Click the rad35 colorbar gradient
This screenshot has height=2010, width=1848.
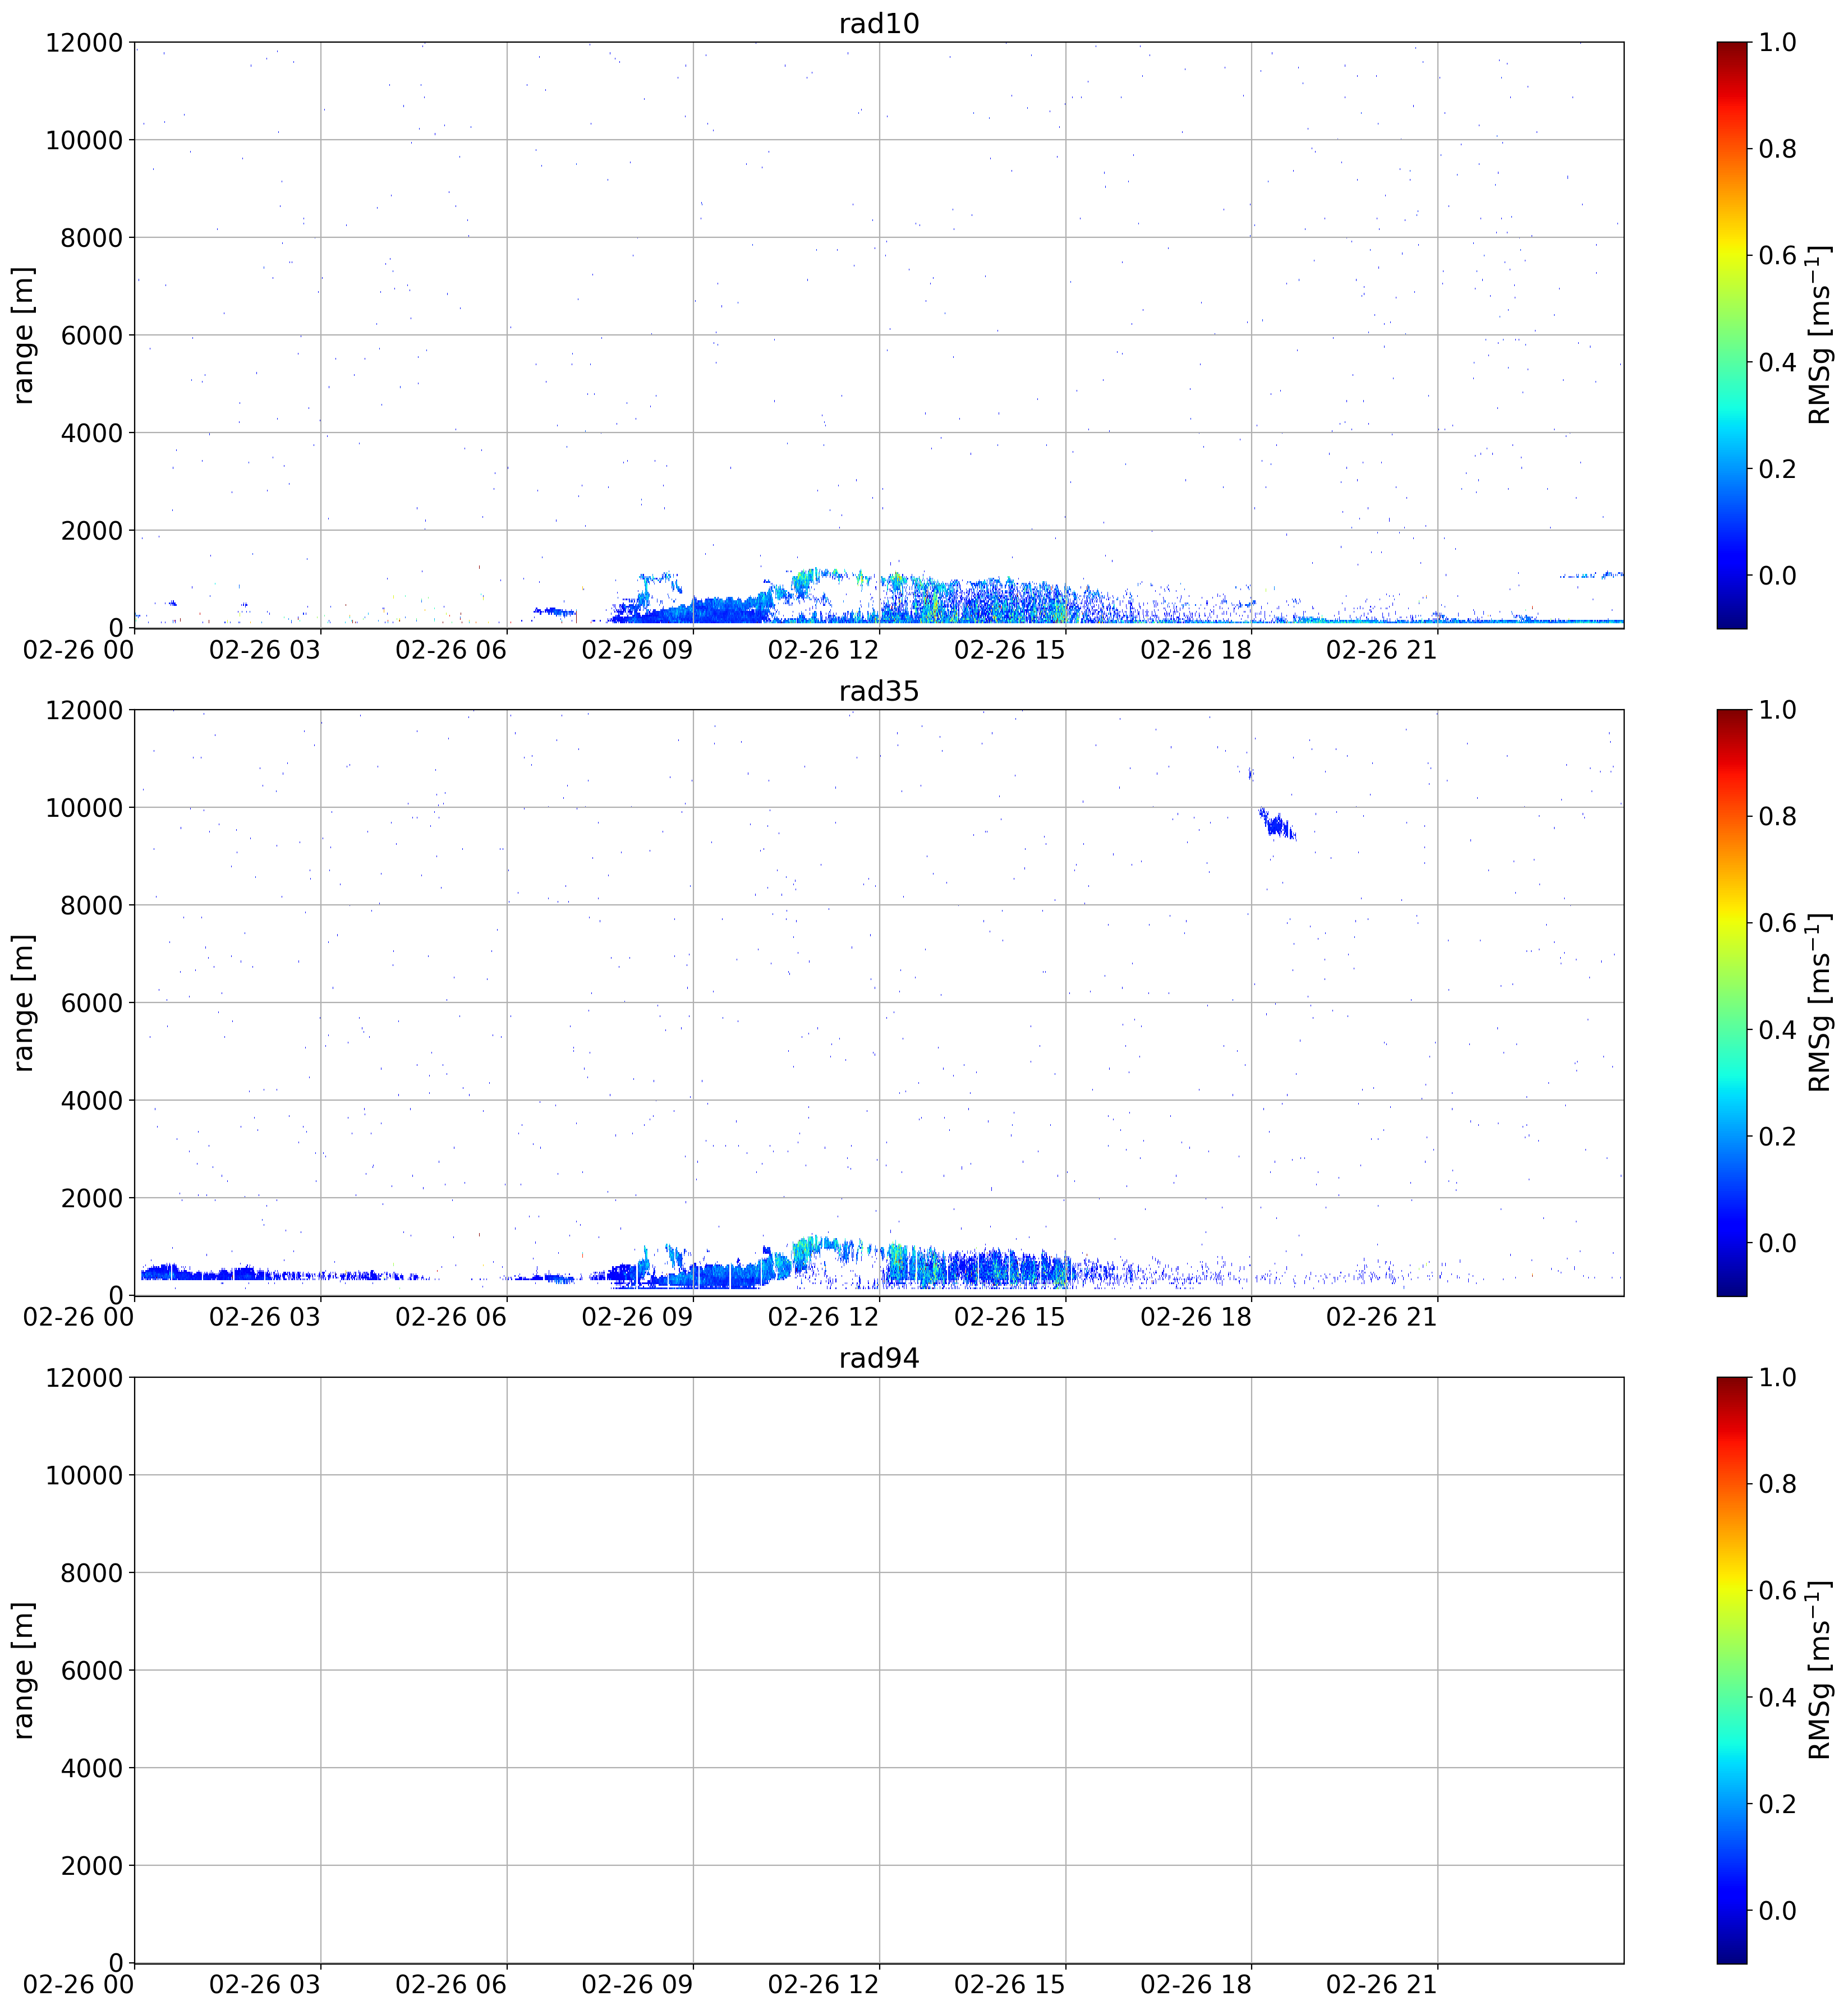(1731, 1002)
